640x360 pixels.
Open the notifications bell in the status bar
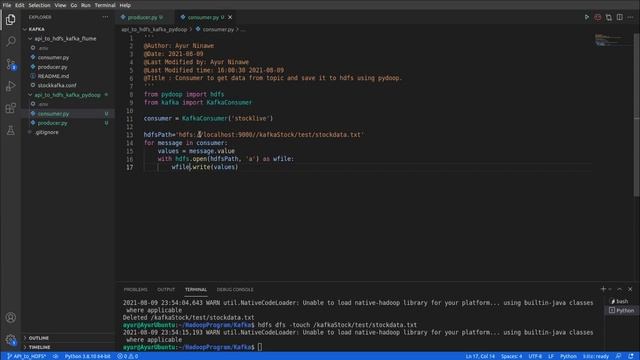631,356
